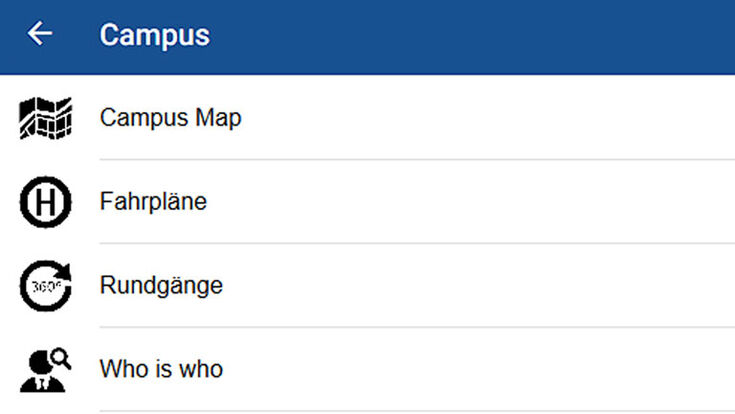The image size is (735, 414).
Task: Tap the 360° rotation icon
Action: tap(45, 286)
